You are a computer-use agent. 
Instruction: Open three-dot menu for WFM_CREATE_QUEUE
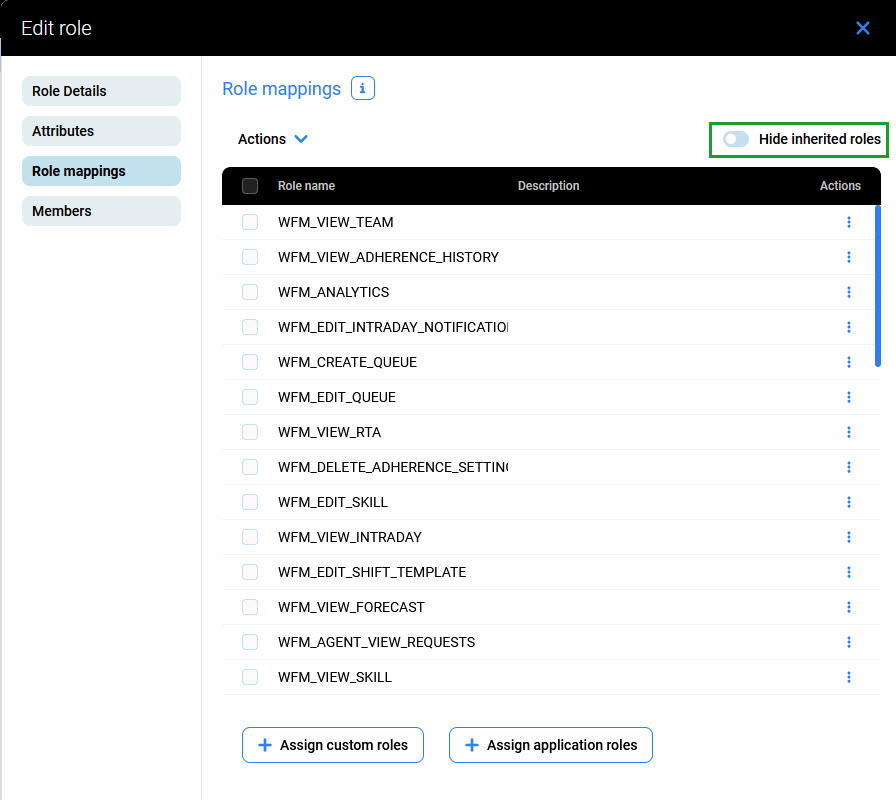click(x=848, y=362)
